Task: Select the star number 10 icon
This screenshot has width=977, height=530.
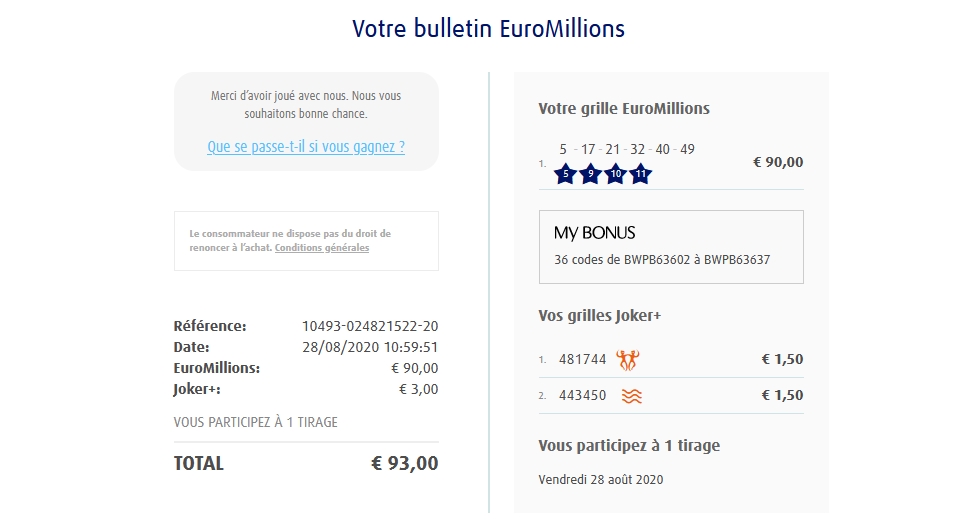Action: tap(616, 174)
